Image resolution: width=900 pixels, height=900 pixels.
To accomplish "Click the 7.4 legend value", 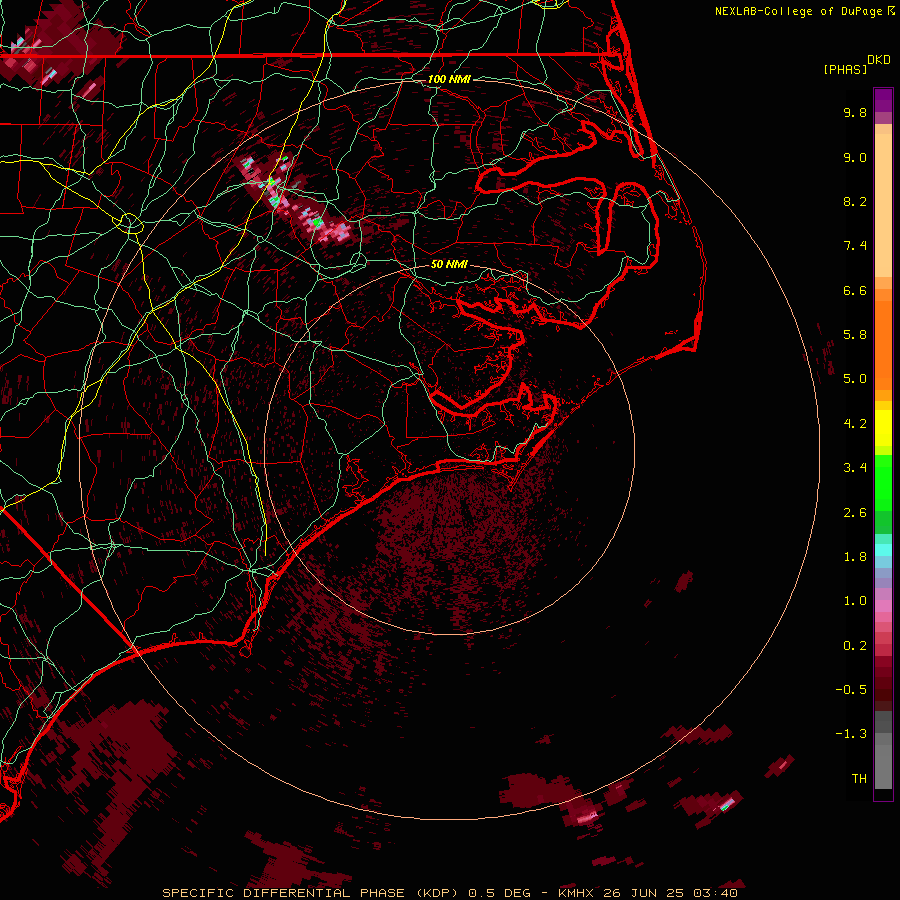I will (x=855, y=246).
